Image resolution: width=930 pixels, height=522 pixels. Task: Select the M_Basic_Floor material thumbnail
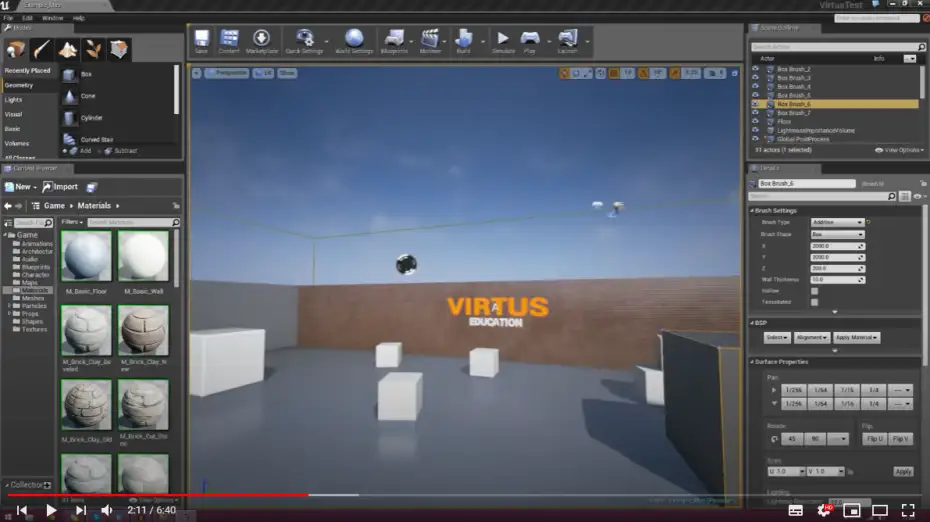pyautogui.click(x=86, y=256)
